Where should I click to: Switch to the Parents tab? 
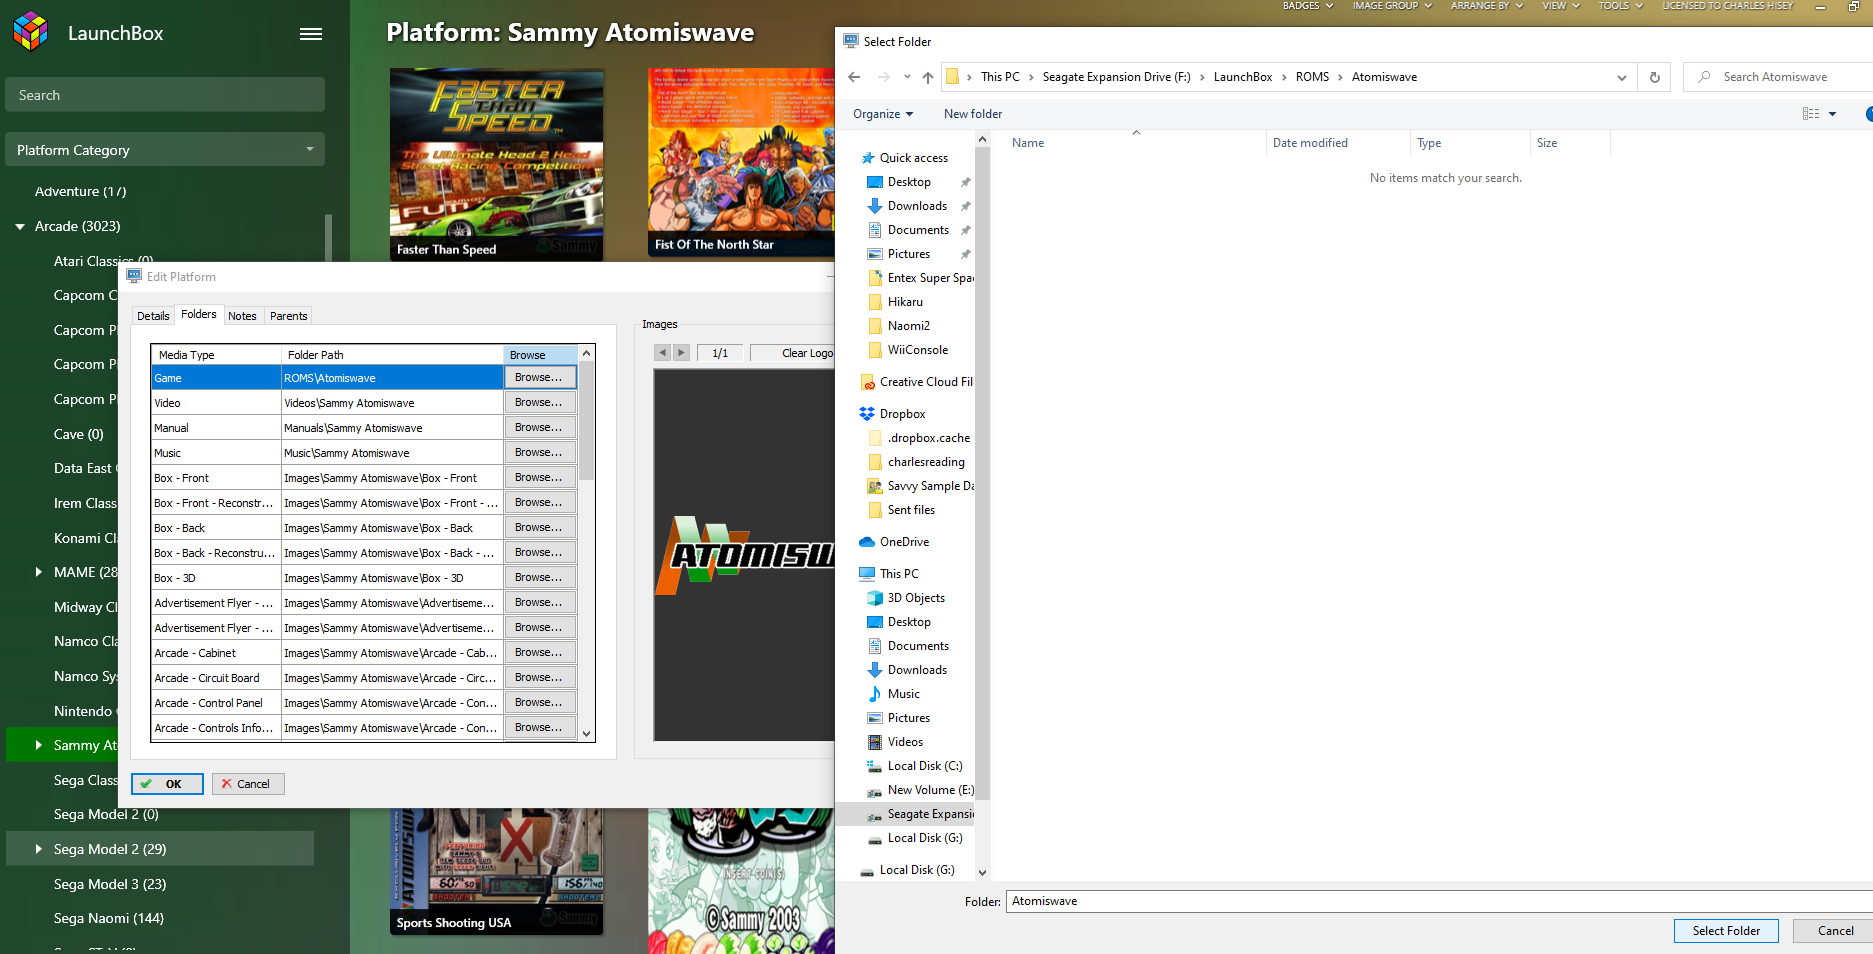289,316
